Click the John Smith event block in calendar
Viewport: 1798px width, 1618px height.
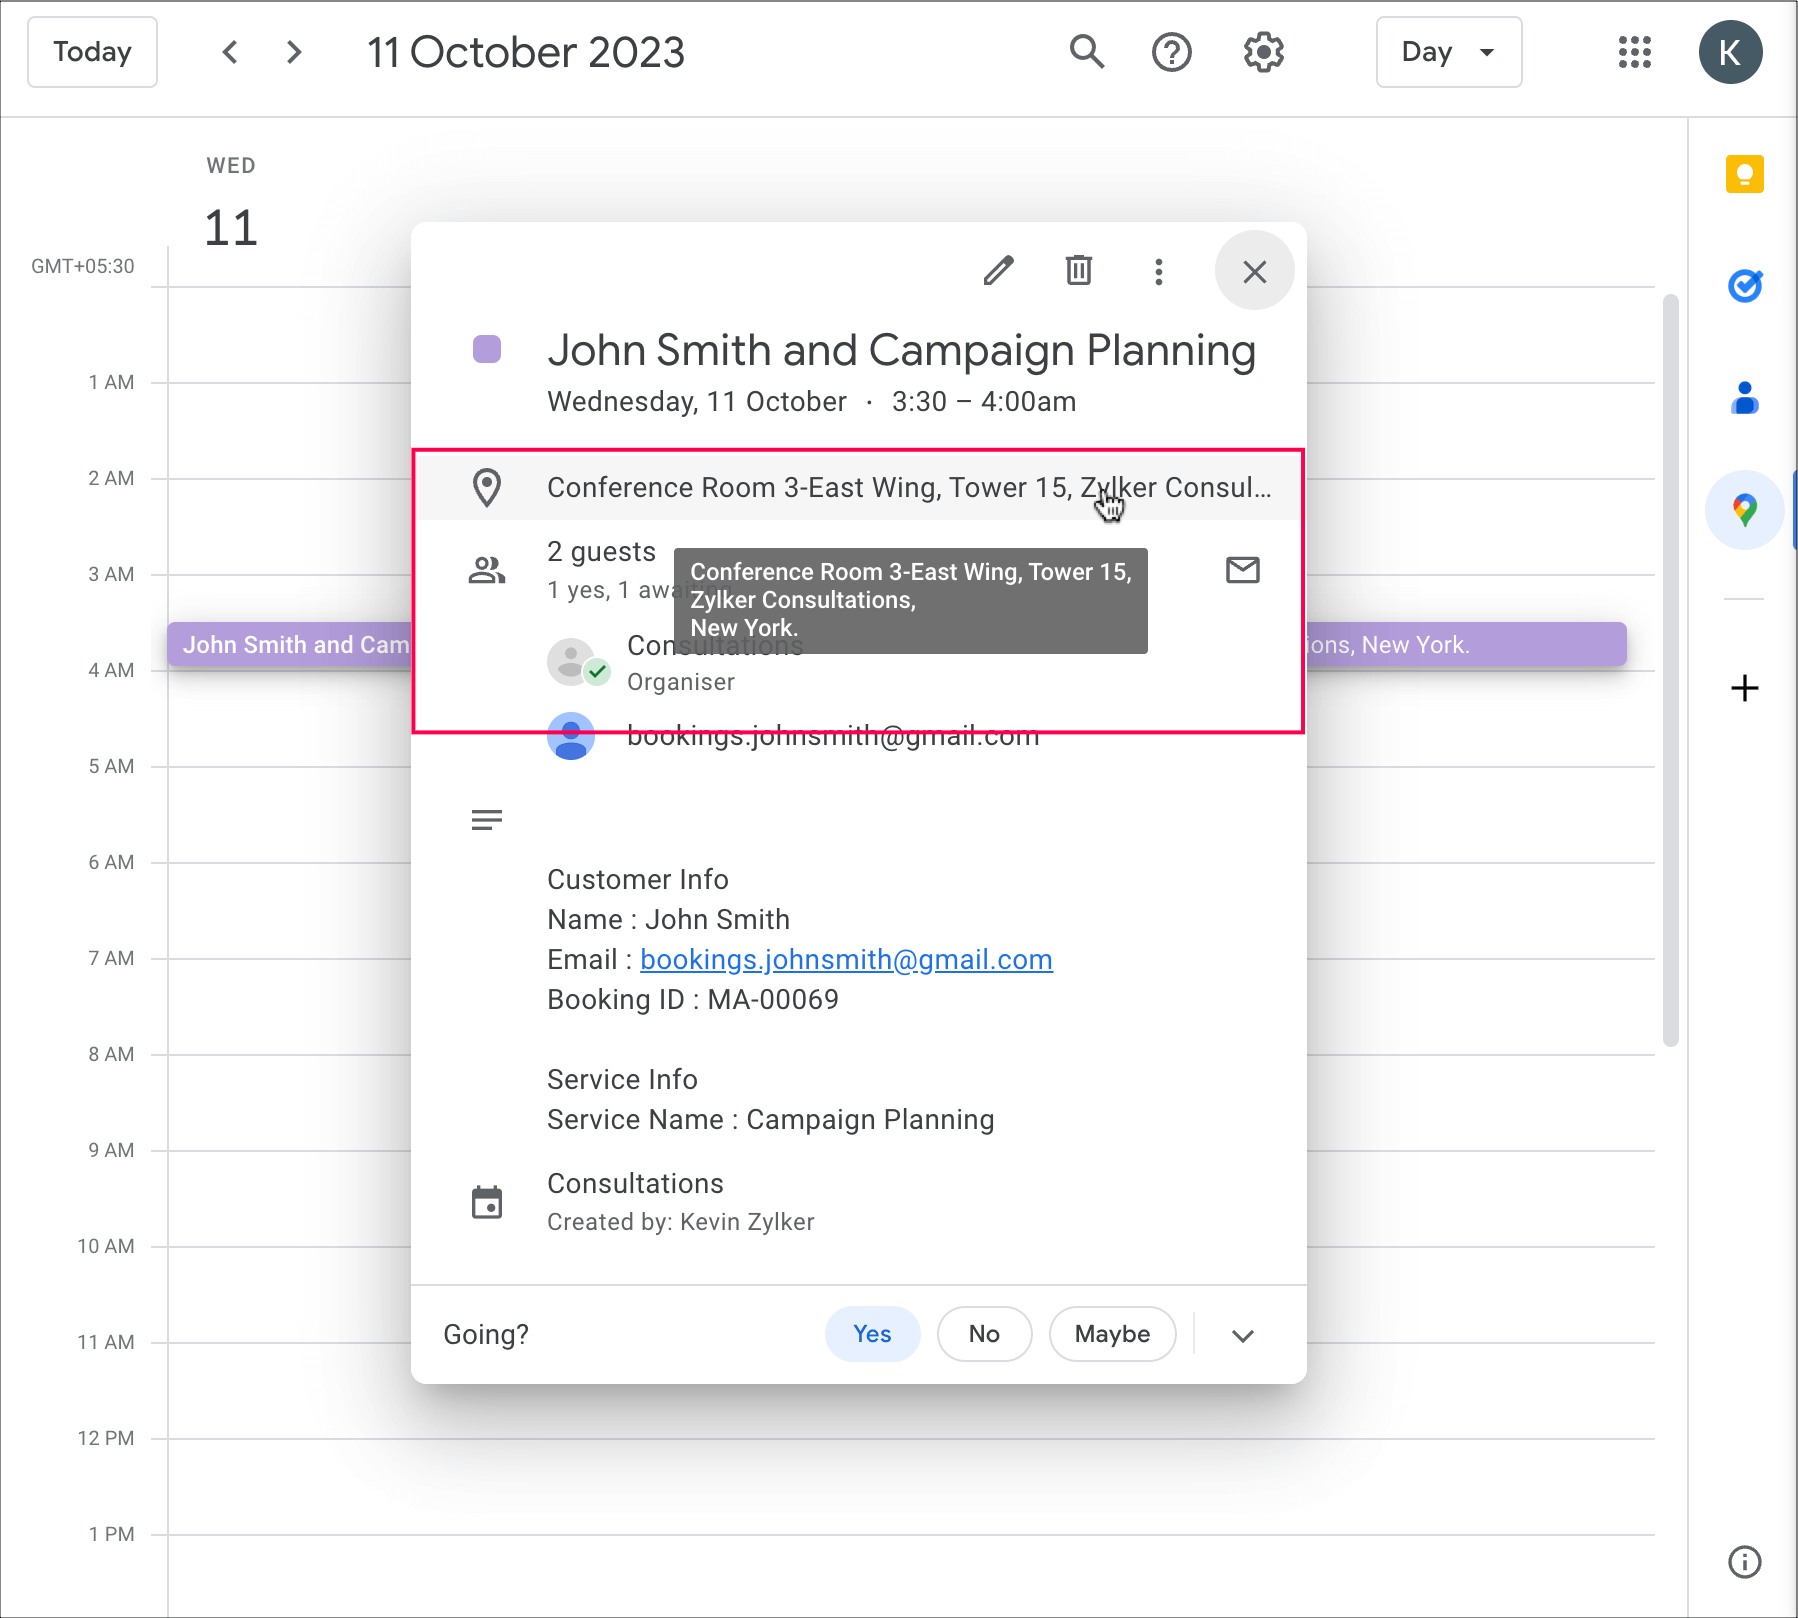pyautogui.click(x=289, y=645)
